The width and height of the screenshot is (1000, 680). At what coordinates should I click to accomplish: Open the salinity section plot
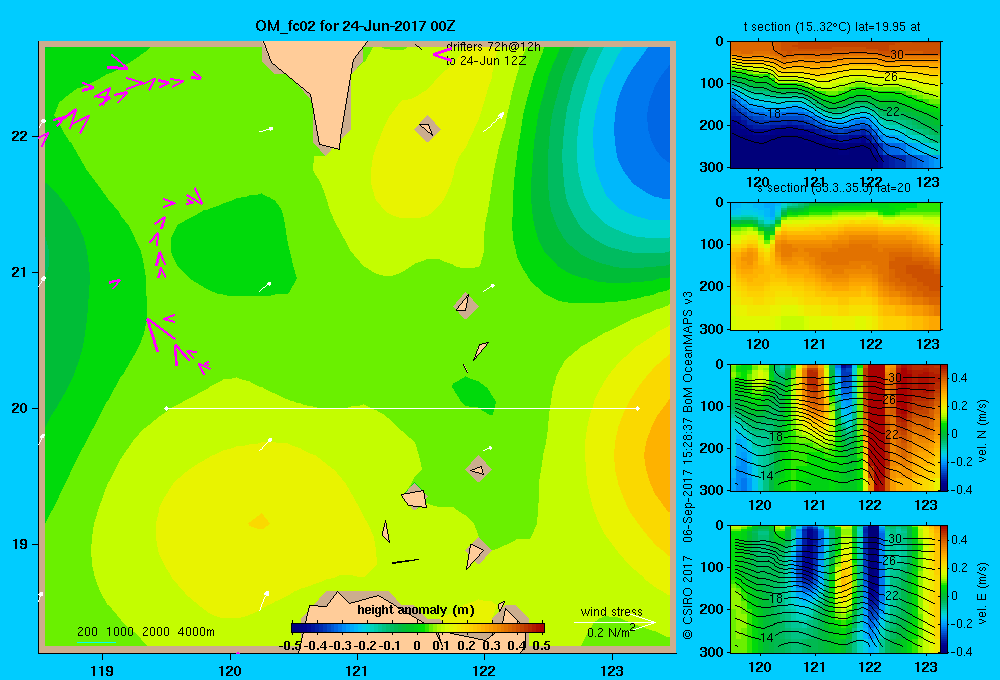click(835, 266)
